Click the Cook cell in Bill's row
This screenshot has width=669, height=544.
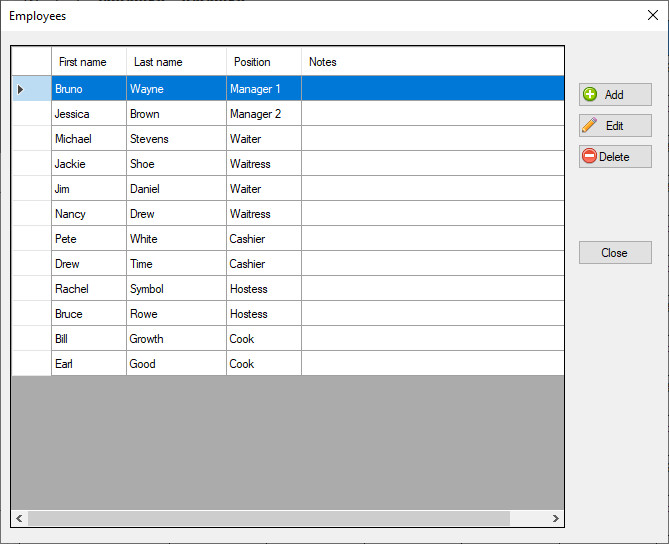(264, 339)
